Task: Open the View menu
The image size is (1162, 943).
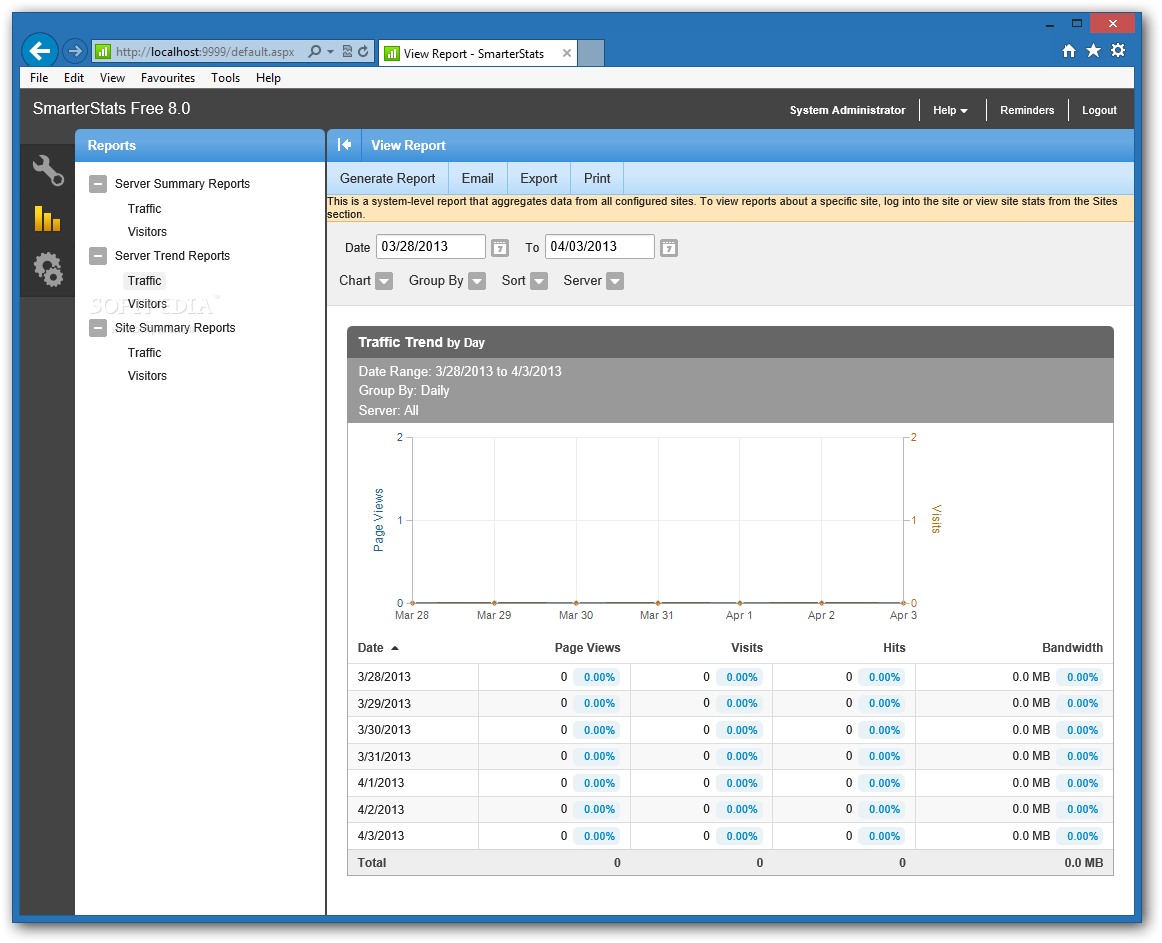Action: pos(112,78)
